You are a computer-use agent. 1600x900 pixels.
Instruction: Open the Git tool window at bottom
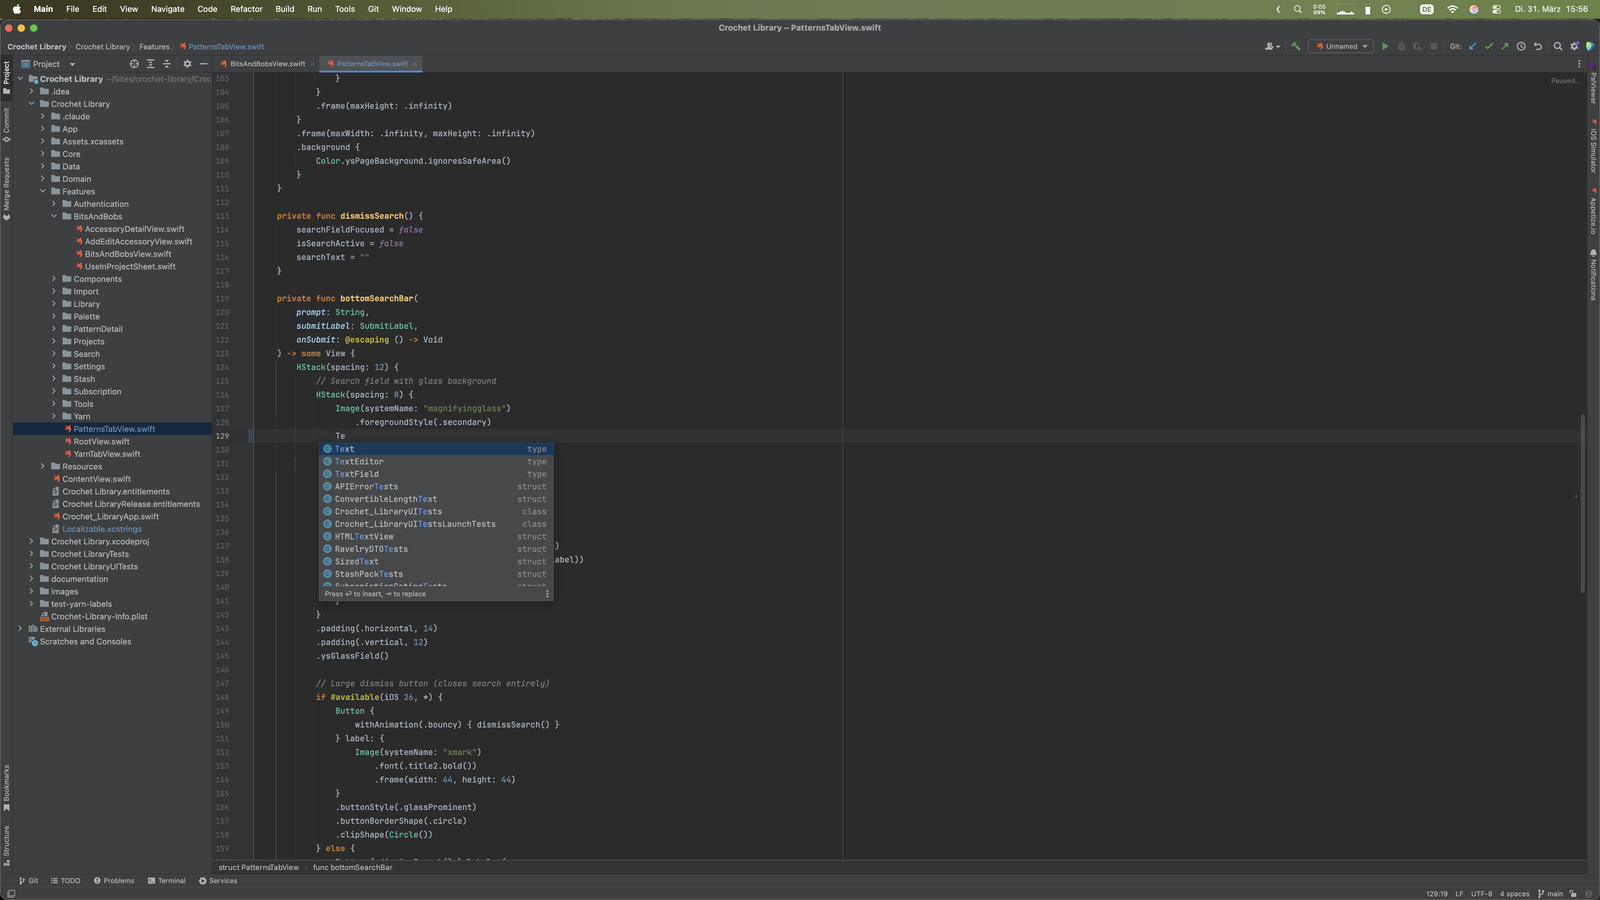coord(28,881)
